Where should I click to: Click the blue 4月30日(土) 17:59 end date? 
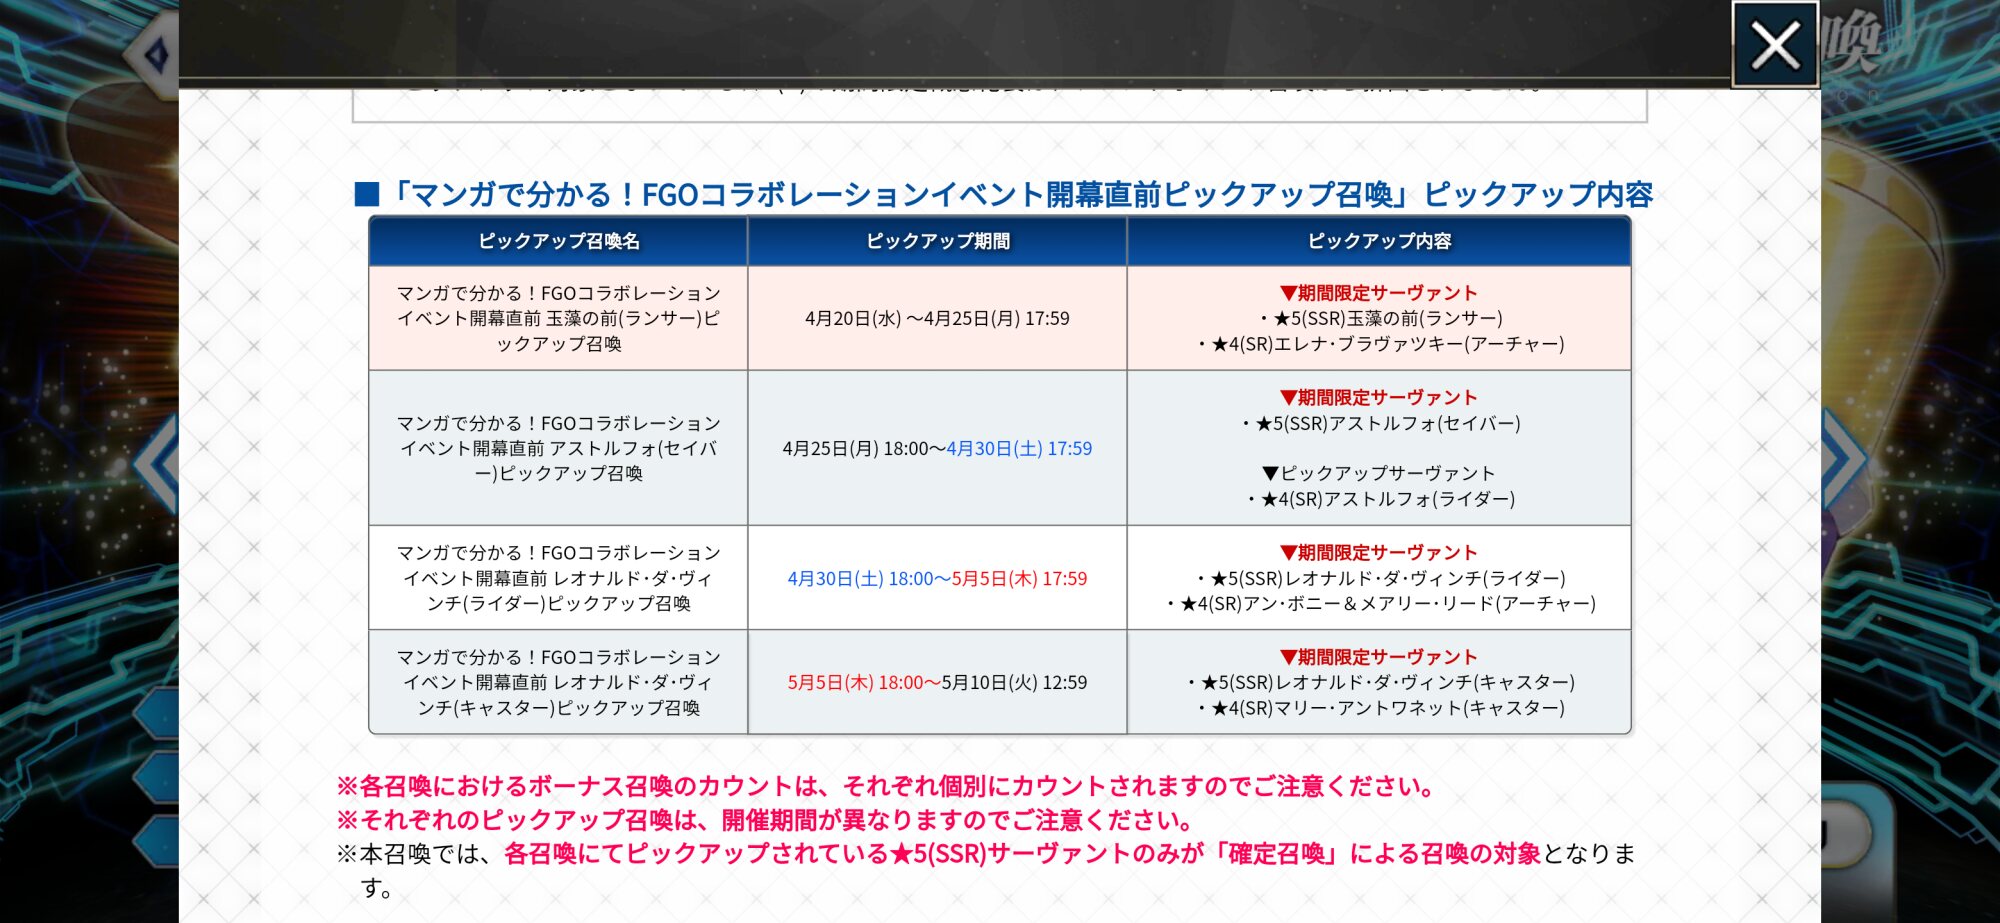tap(1019, 449)
